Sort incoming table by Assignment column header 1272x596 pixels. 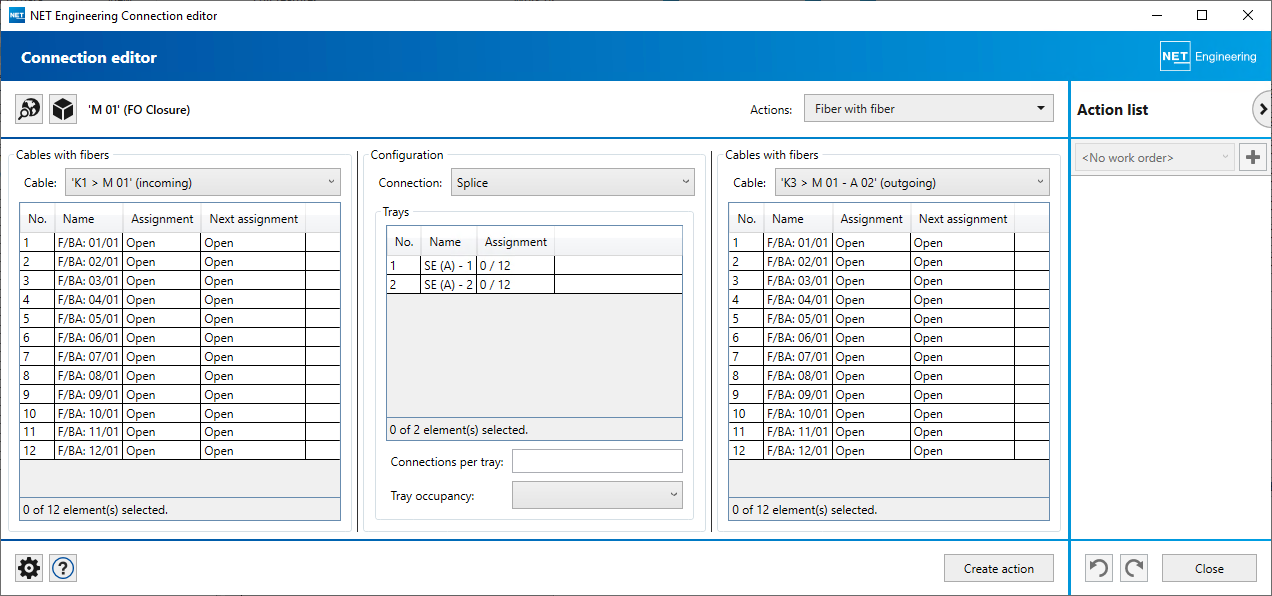[162, 218]
